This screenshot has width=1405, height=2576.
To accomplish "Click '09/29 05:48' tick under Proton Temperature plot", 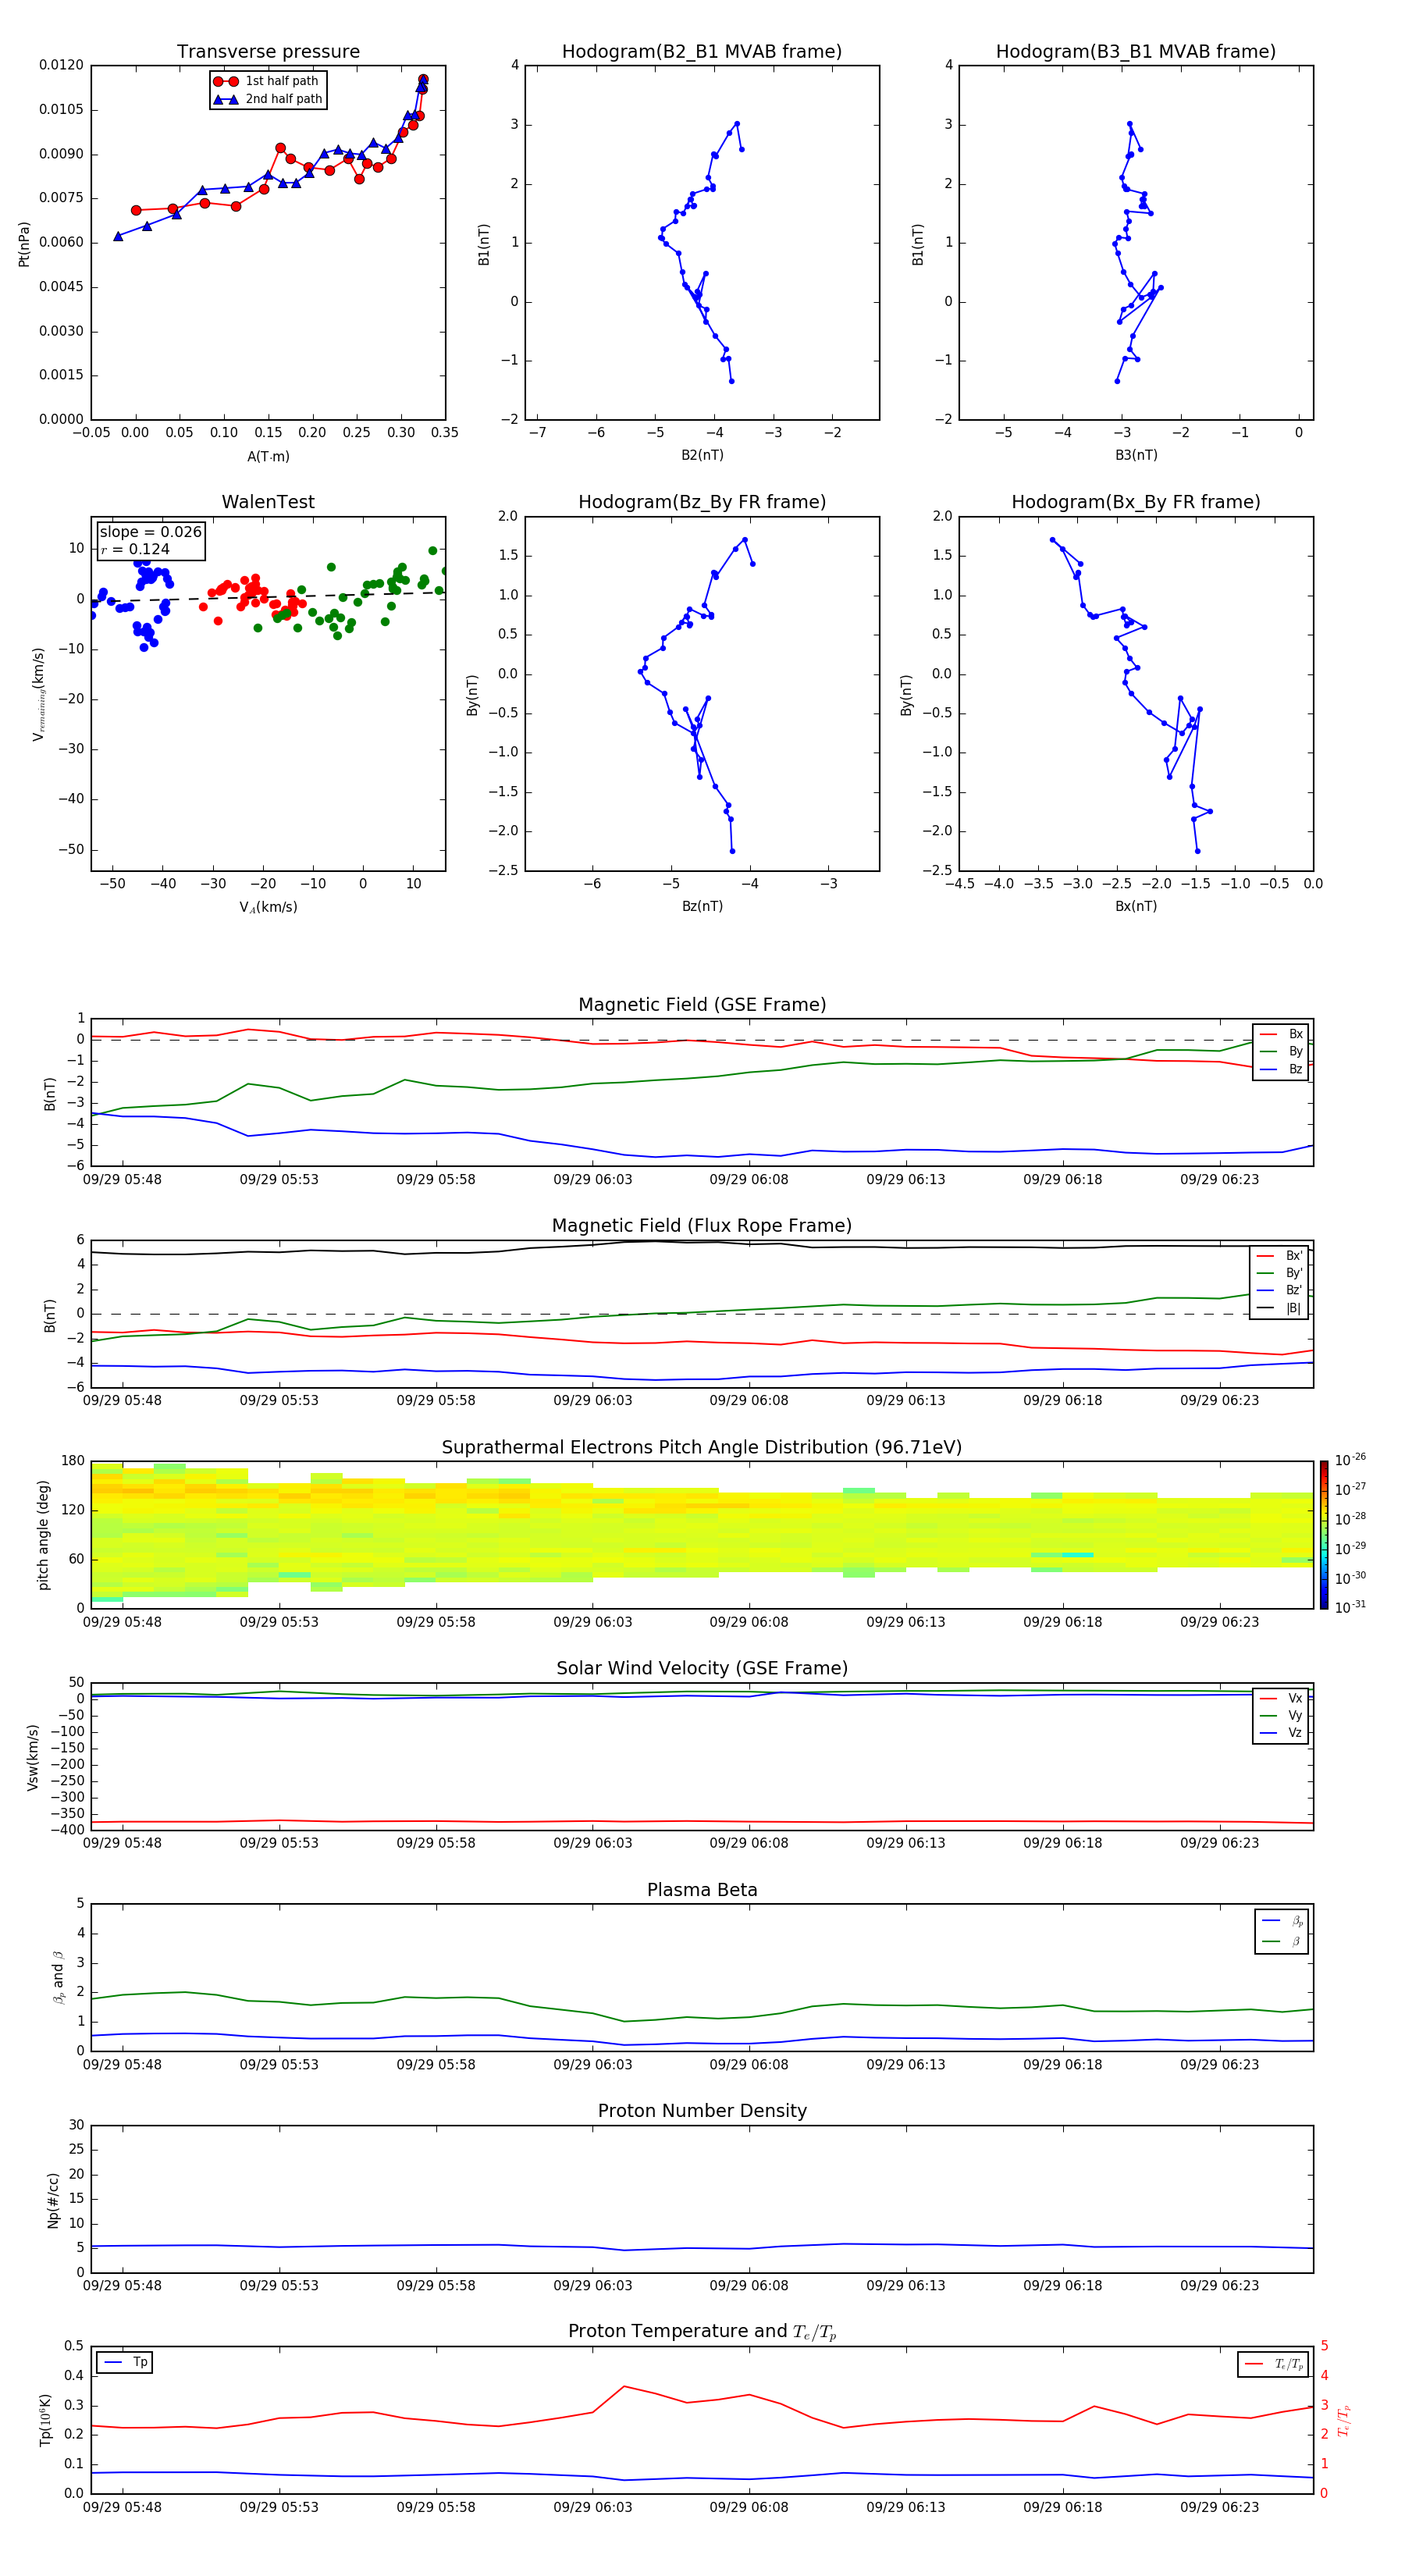I will [x=122, y=2507].
